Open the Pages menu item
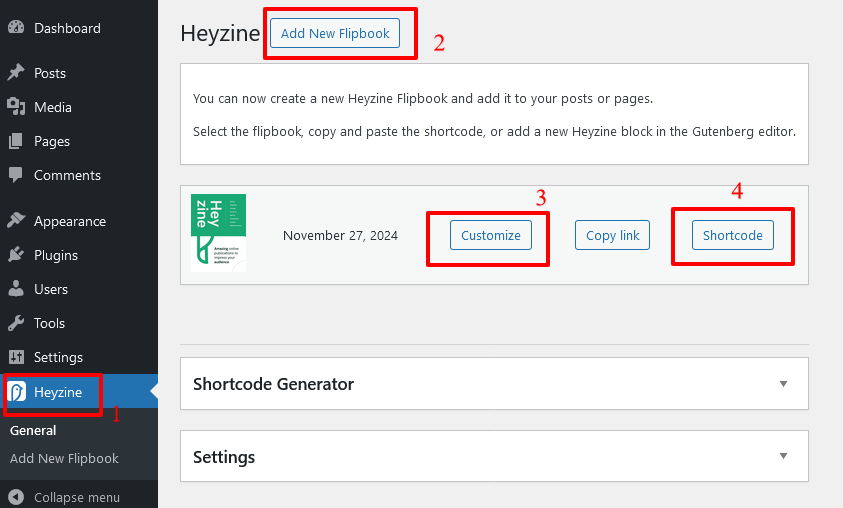Image resolution: width=843 pixels, height=508 pixels. (x=52, y=141)
